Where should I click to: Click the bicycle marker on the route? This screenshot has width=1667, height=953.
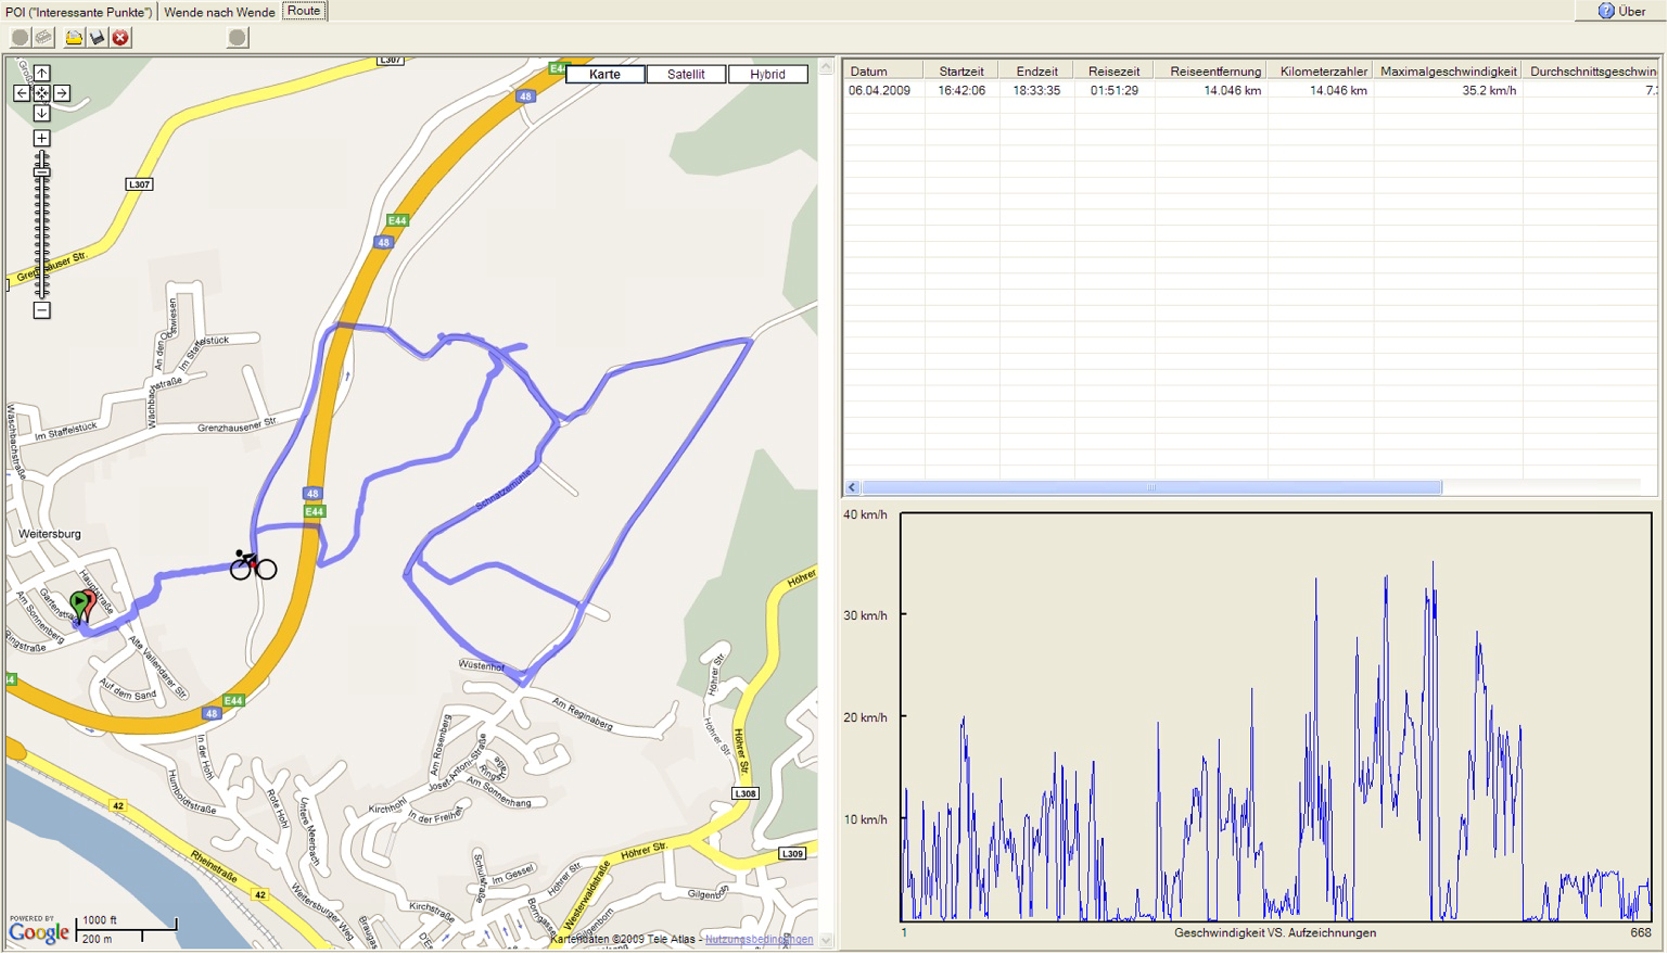coord(252,566)
